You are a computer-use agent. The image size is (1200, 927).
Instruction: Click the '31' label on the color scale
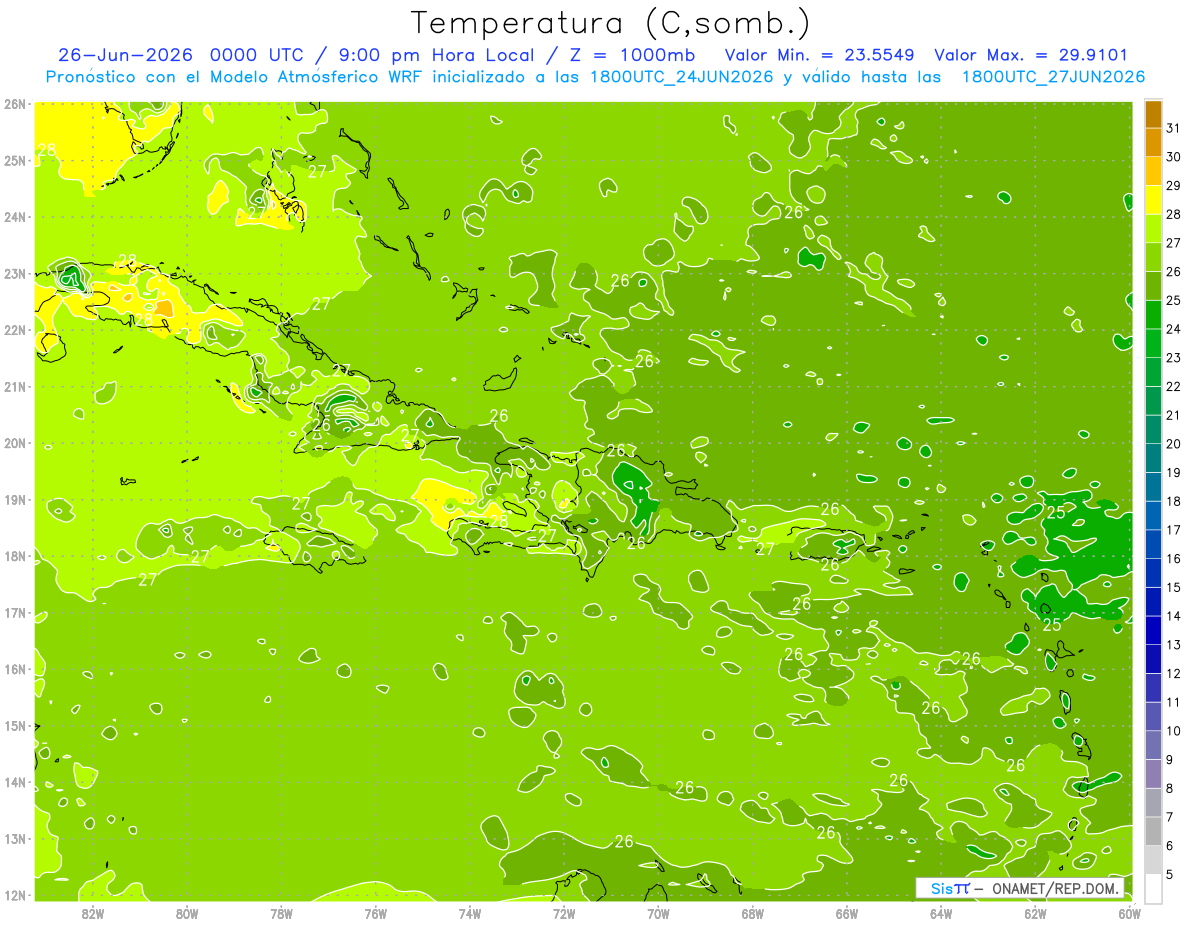1173,128
